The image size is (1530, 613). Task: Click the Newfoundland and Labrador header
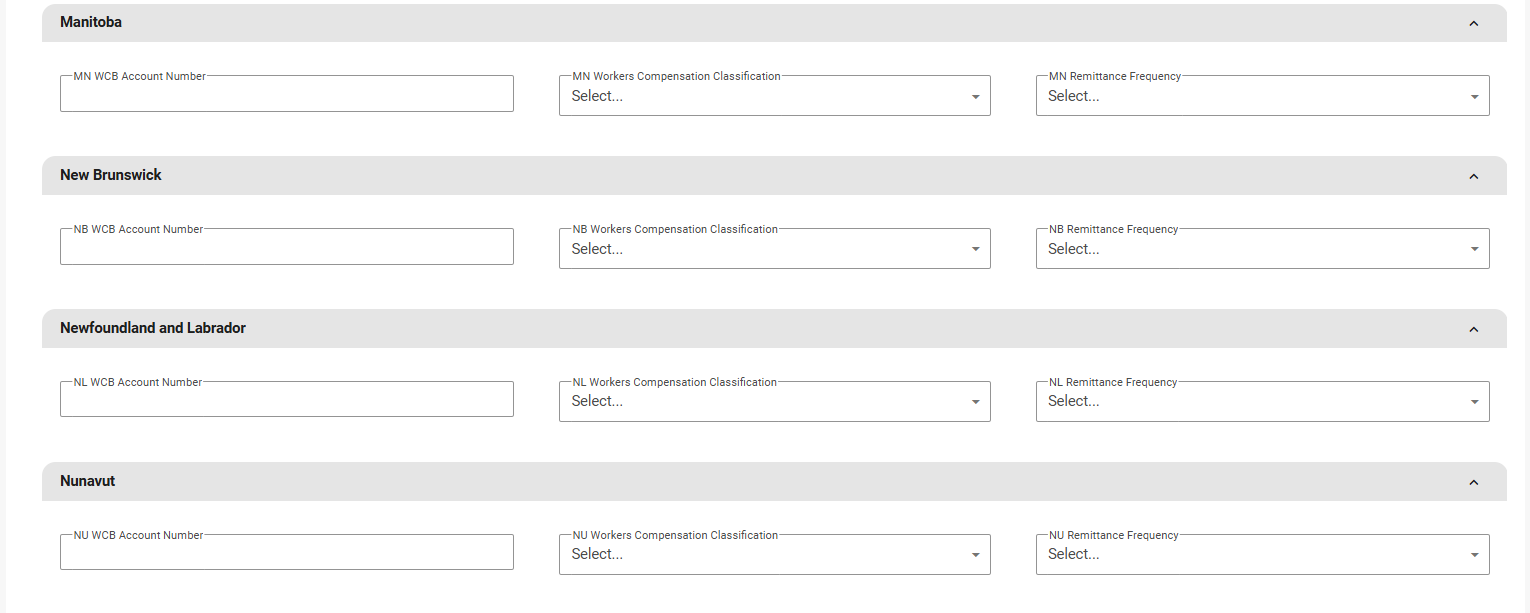(153, 328)
